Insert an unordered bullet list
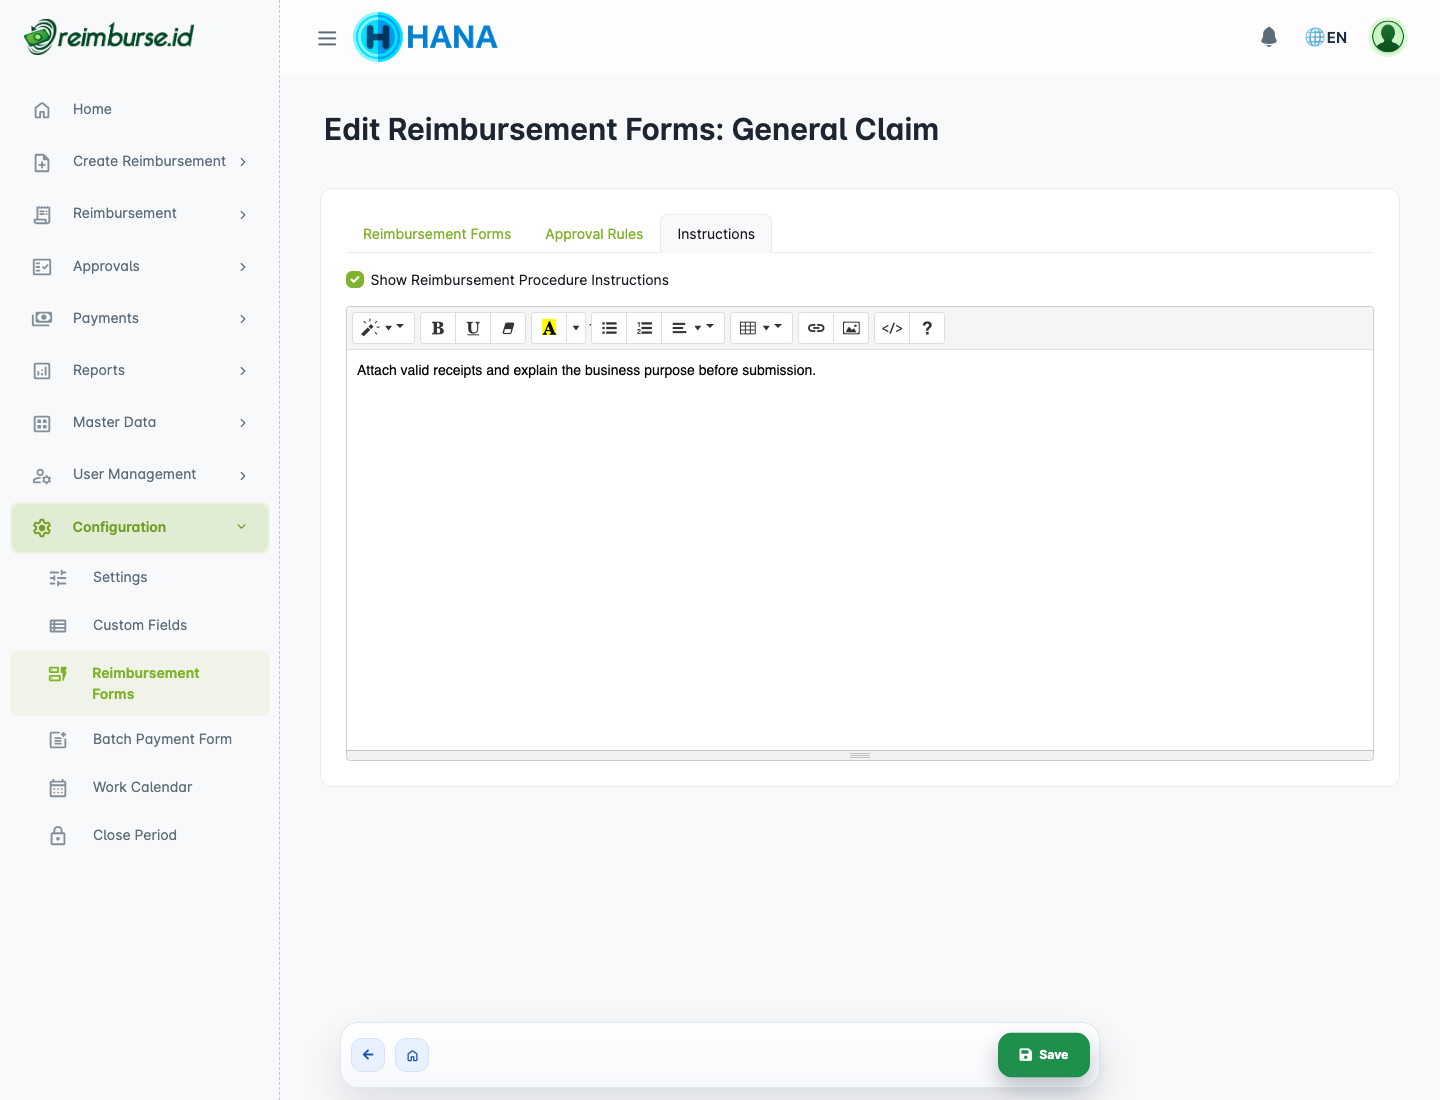Image resolution: width=1440 pixels, height=1100 pixels. pyautogui.click(x=609, y=328)
